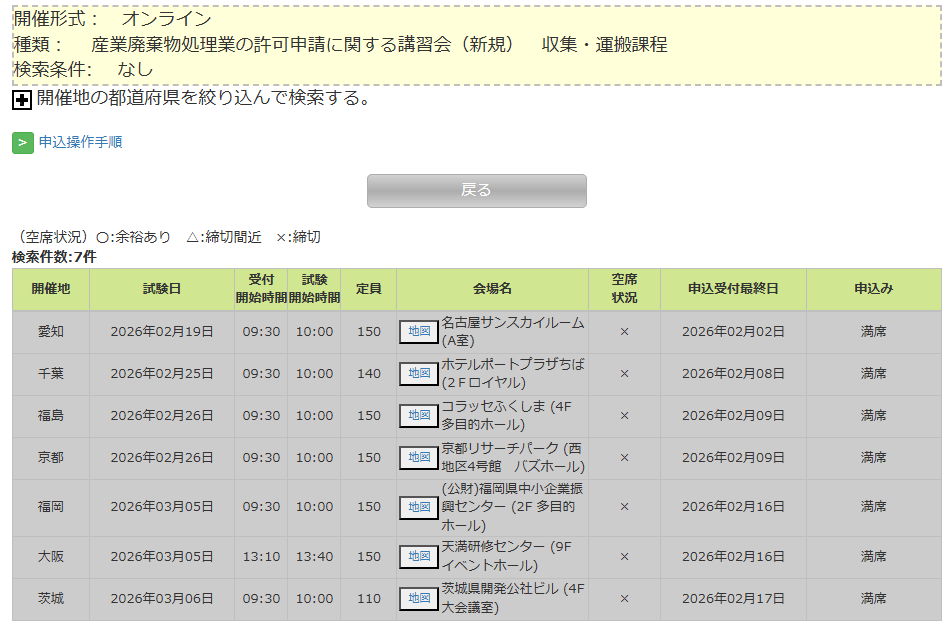Click the 試験日 column header
Screen dimensions: 943x627
162,289
